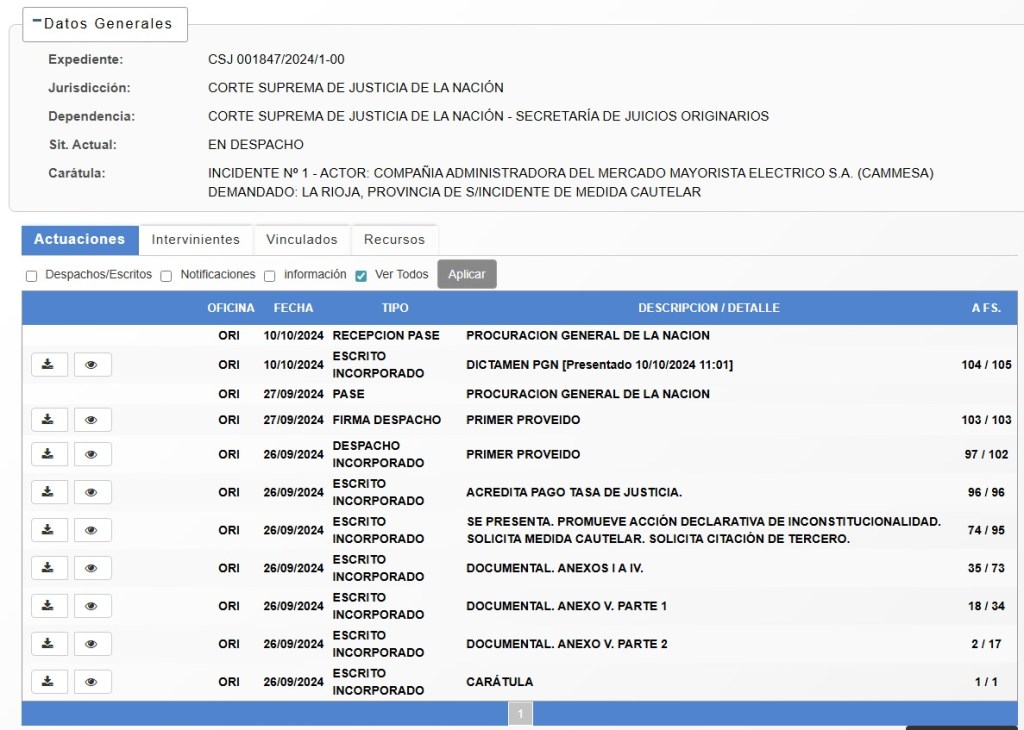The image size is (1024, 730).
Task: Download DOCUMENTAL ANEXO V PARTE 1
Action: click(x=49, y=605)
